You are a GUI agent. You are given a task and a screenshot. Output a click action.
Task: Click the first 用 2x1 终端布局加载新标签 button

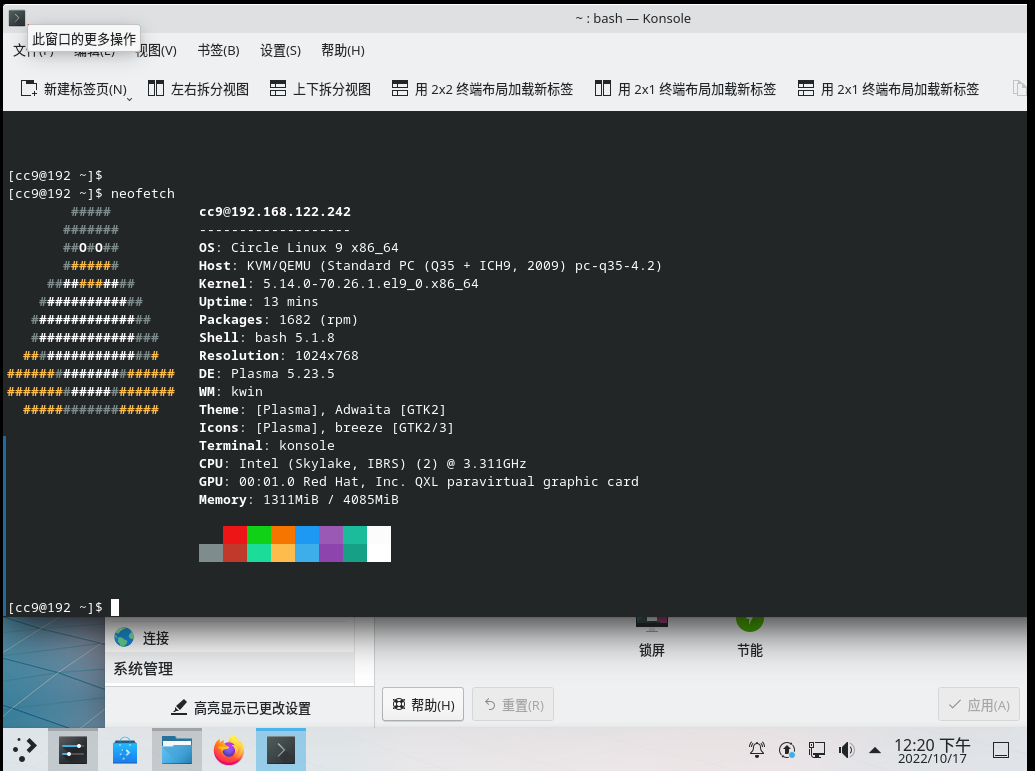[x=685, y=89]
